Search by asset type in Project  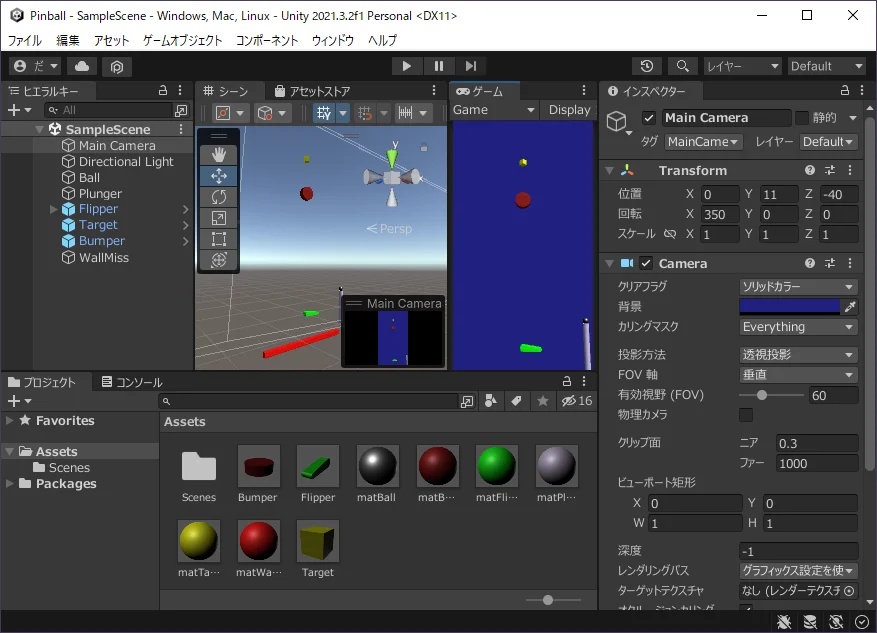(x=491, y=401)
